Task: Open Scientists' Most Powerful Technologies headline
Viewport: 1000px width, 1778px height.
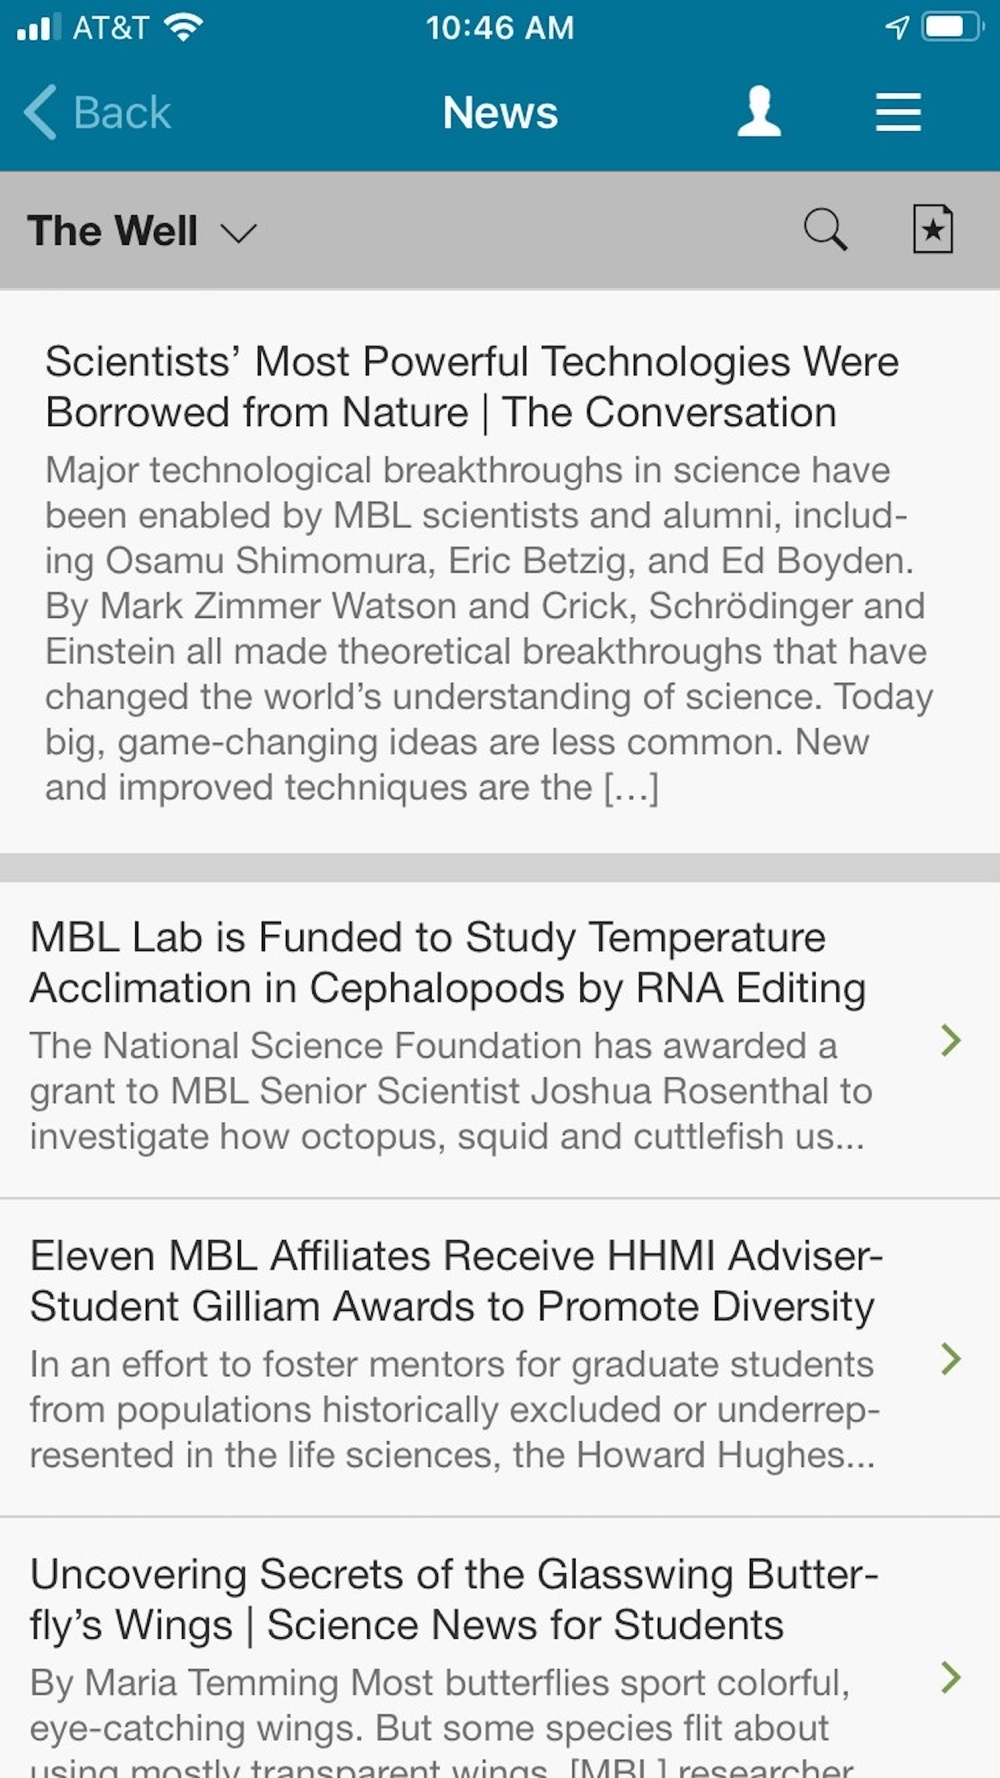Action: click(471, 387)
